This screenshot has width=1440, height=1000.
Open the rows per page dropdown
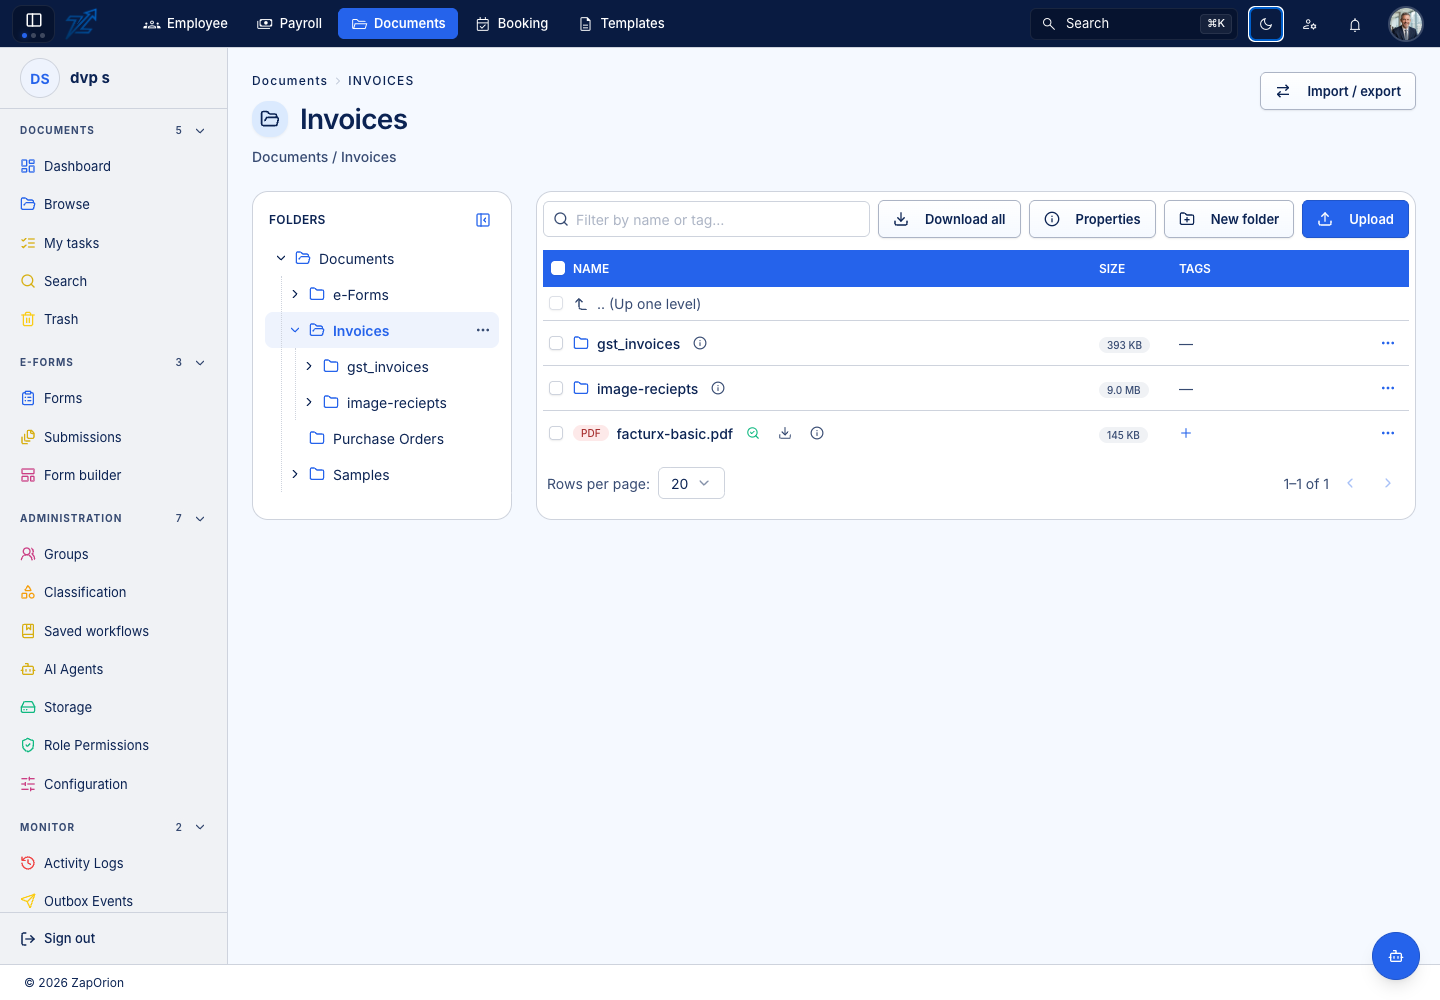pyautogui.click(x=691, y=483)
